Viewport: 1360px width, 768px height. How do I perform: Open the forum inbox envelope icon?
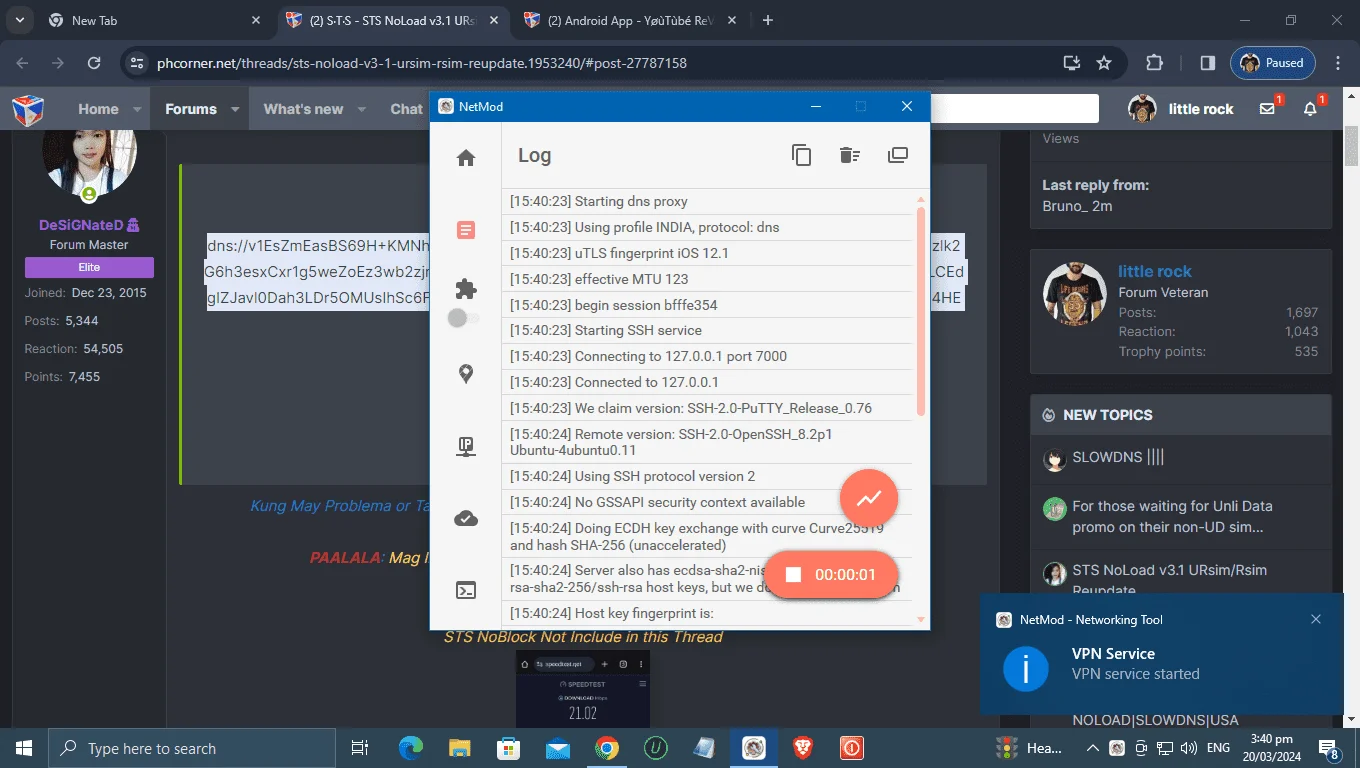(1268, 109)
